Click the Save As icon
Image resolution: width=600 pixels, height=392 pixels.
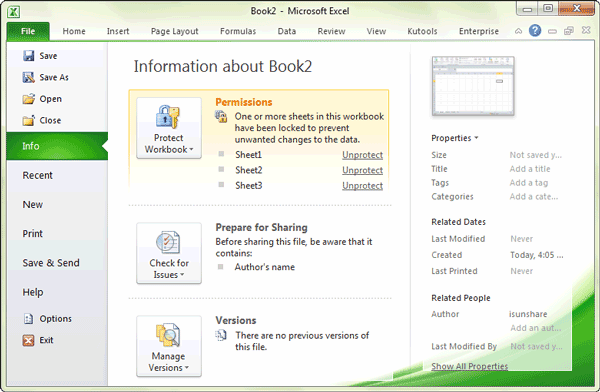pyautogui.click(x=28, y=77)
